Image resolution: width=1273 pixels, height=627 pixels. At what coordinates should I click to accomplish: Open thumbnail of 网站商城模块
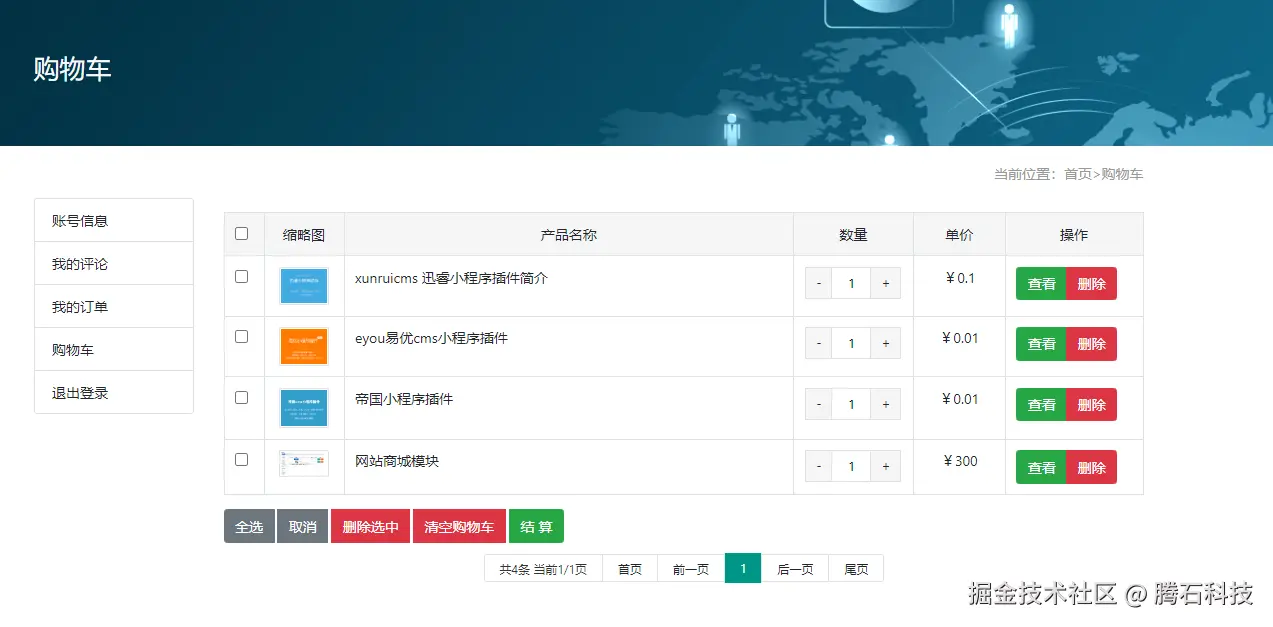pos(304,463)
